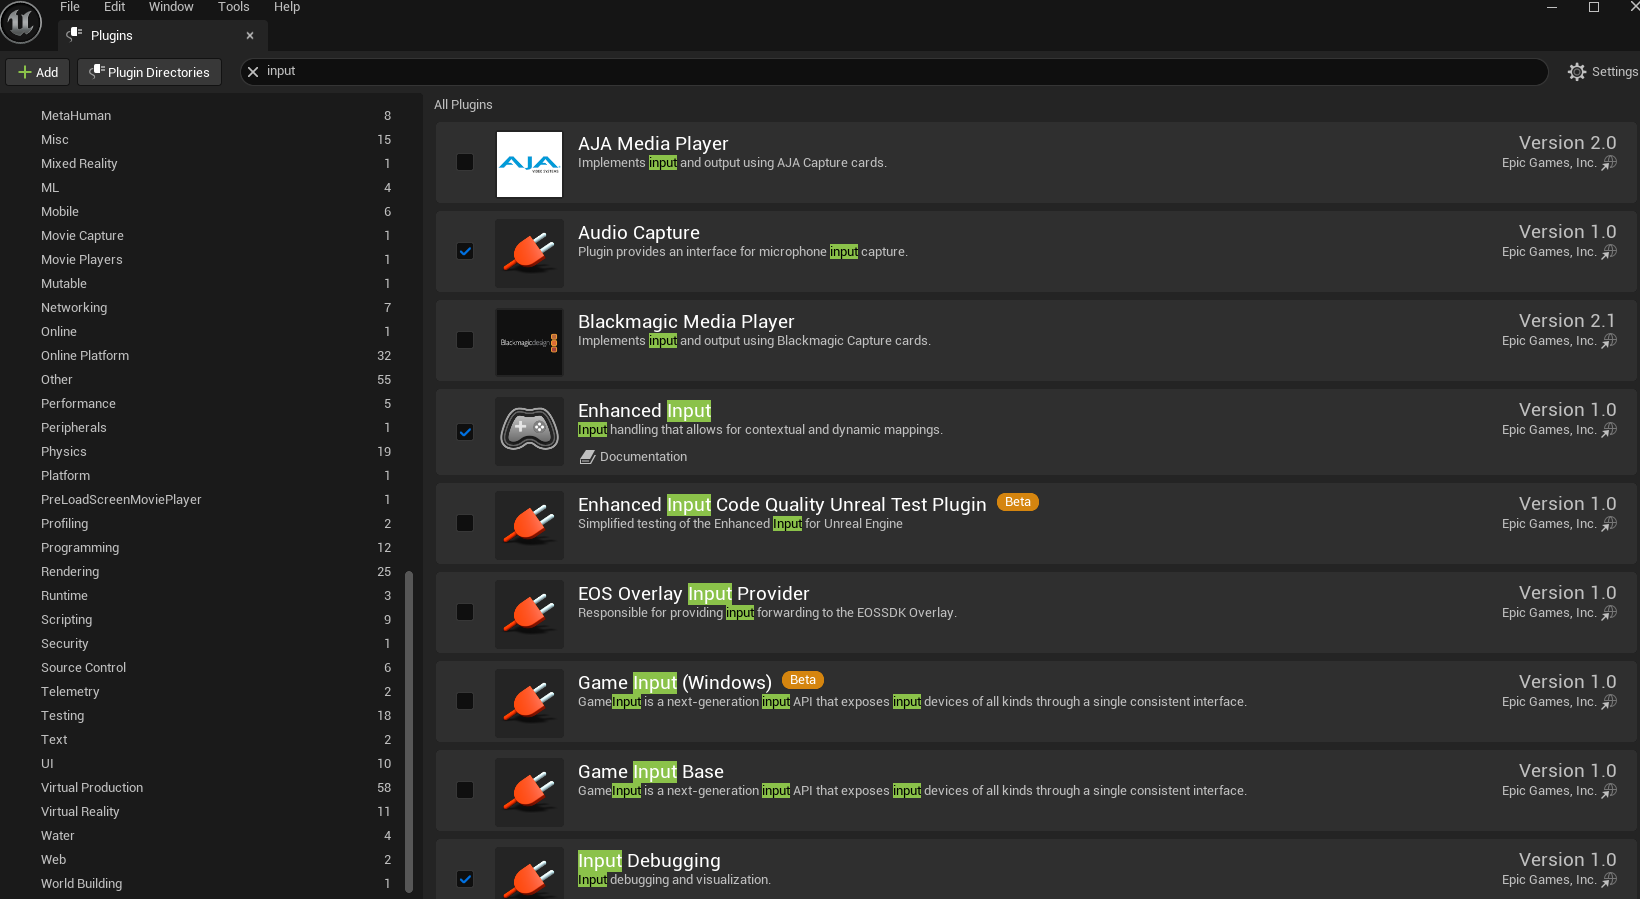1640x899 pixels.
Task: Click the Blackmagic Media Player logo icon
Action: pos(529,342)
